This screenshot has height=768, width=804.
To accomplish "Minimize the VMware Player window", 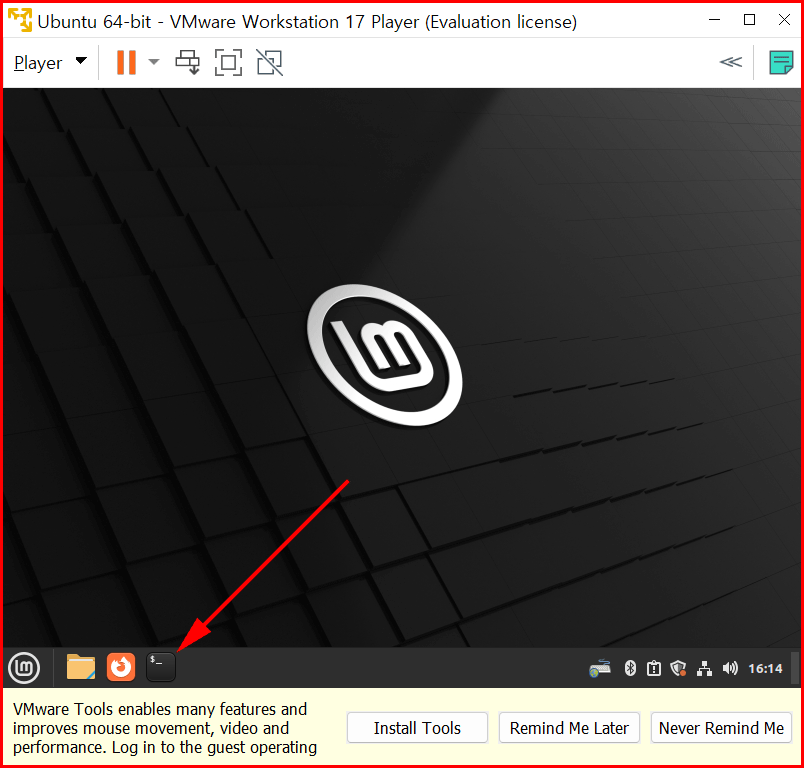I will pyautogui.click(x=714, y=20).
